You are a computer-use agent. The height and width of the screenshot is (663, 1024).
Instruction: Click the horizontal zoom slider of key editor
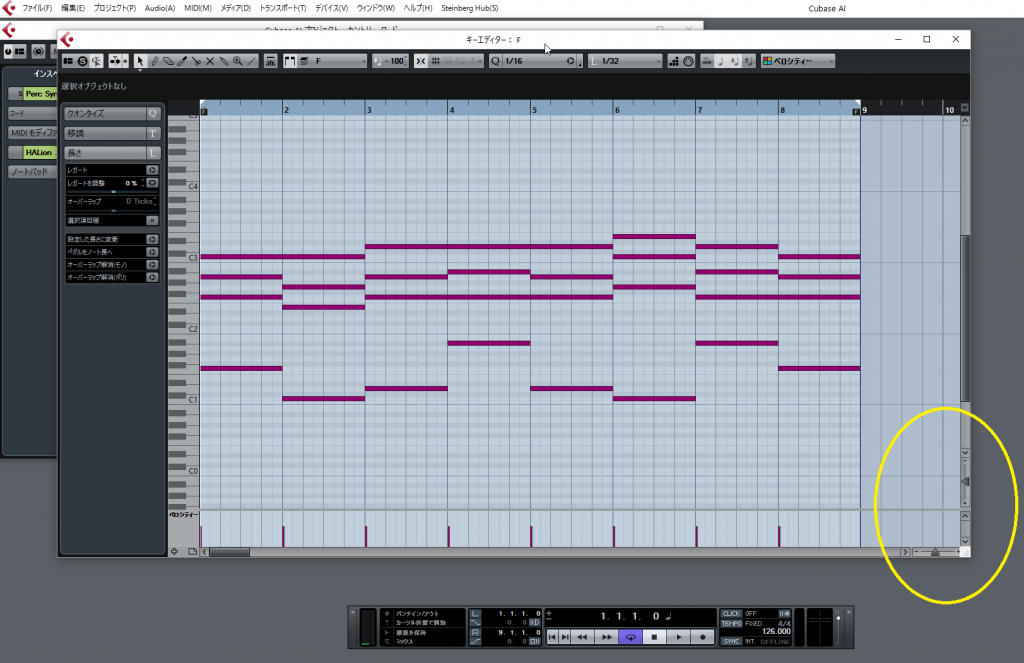point(936,553)
